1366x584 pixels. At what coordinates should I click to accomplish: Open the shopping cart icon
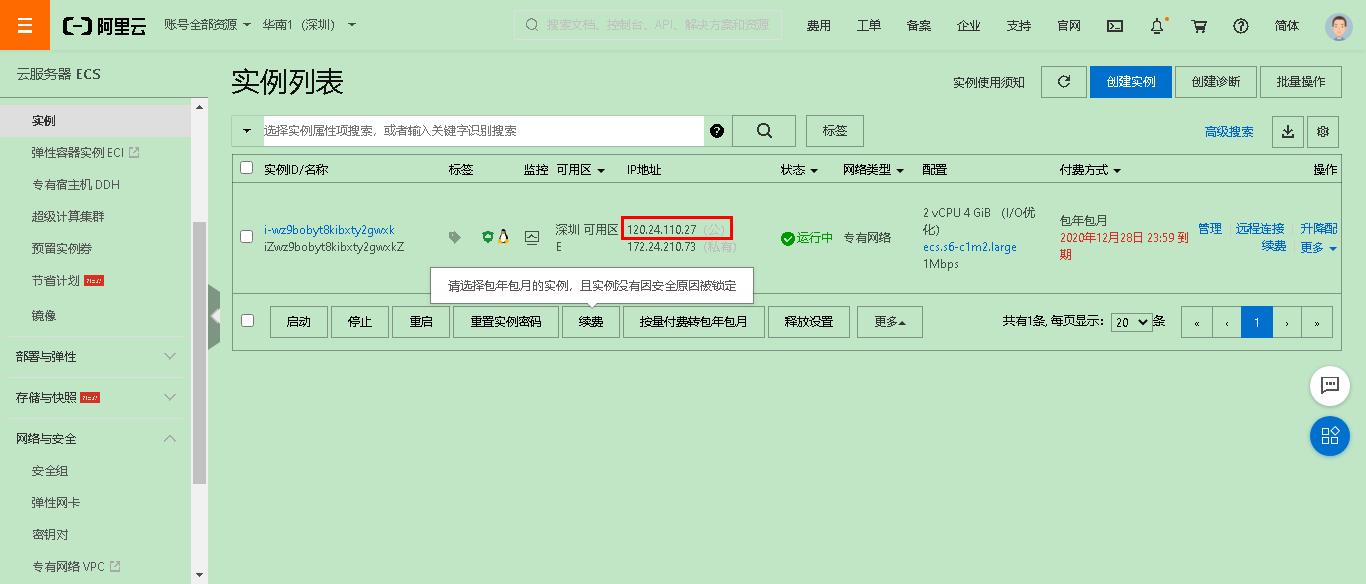1199,25
